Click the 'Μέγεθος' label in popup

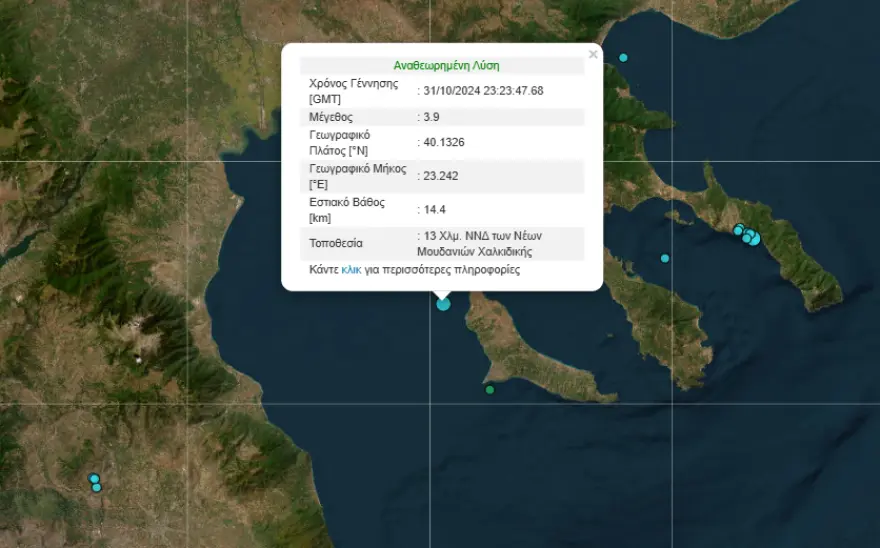[331, 117]
